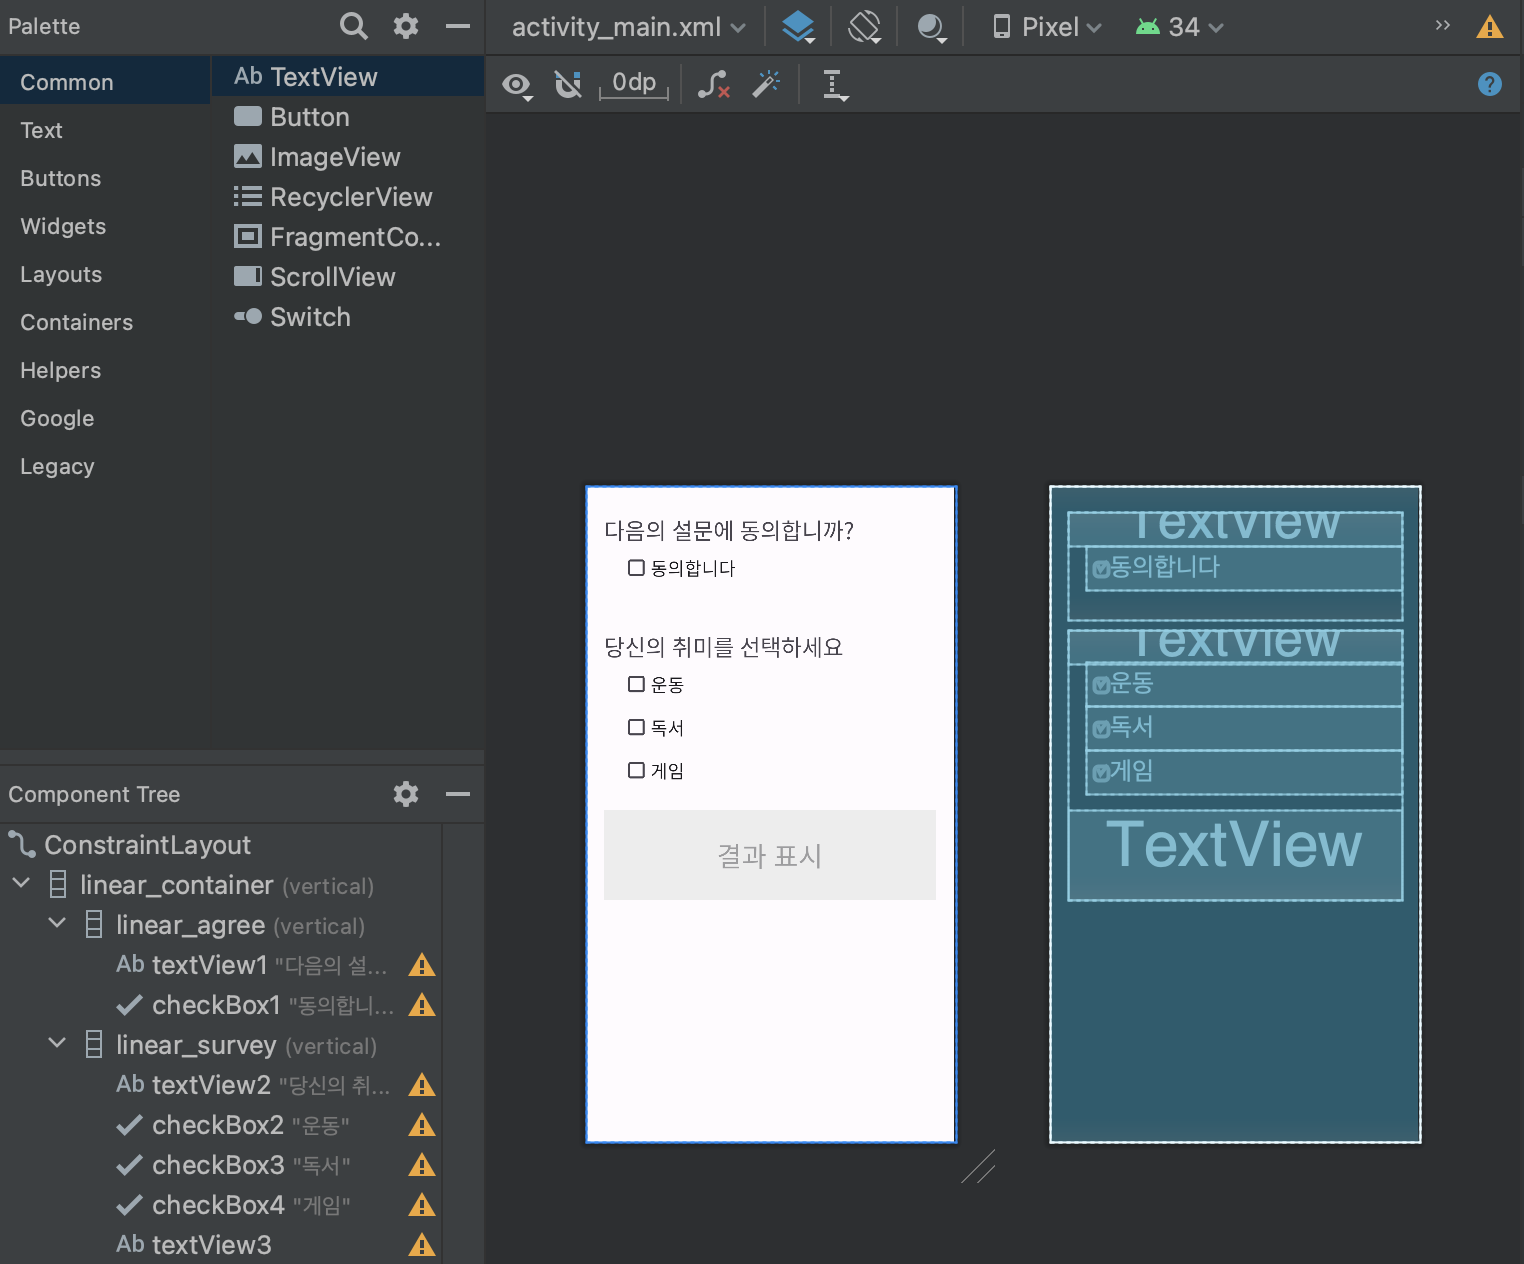Click the toolbar warning triangle icon
Viewport: 1524px width, 1264px height.
[1490, 27]
